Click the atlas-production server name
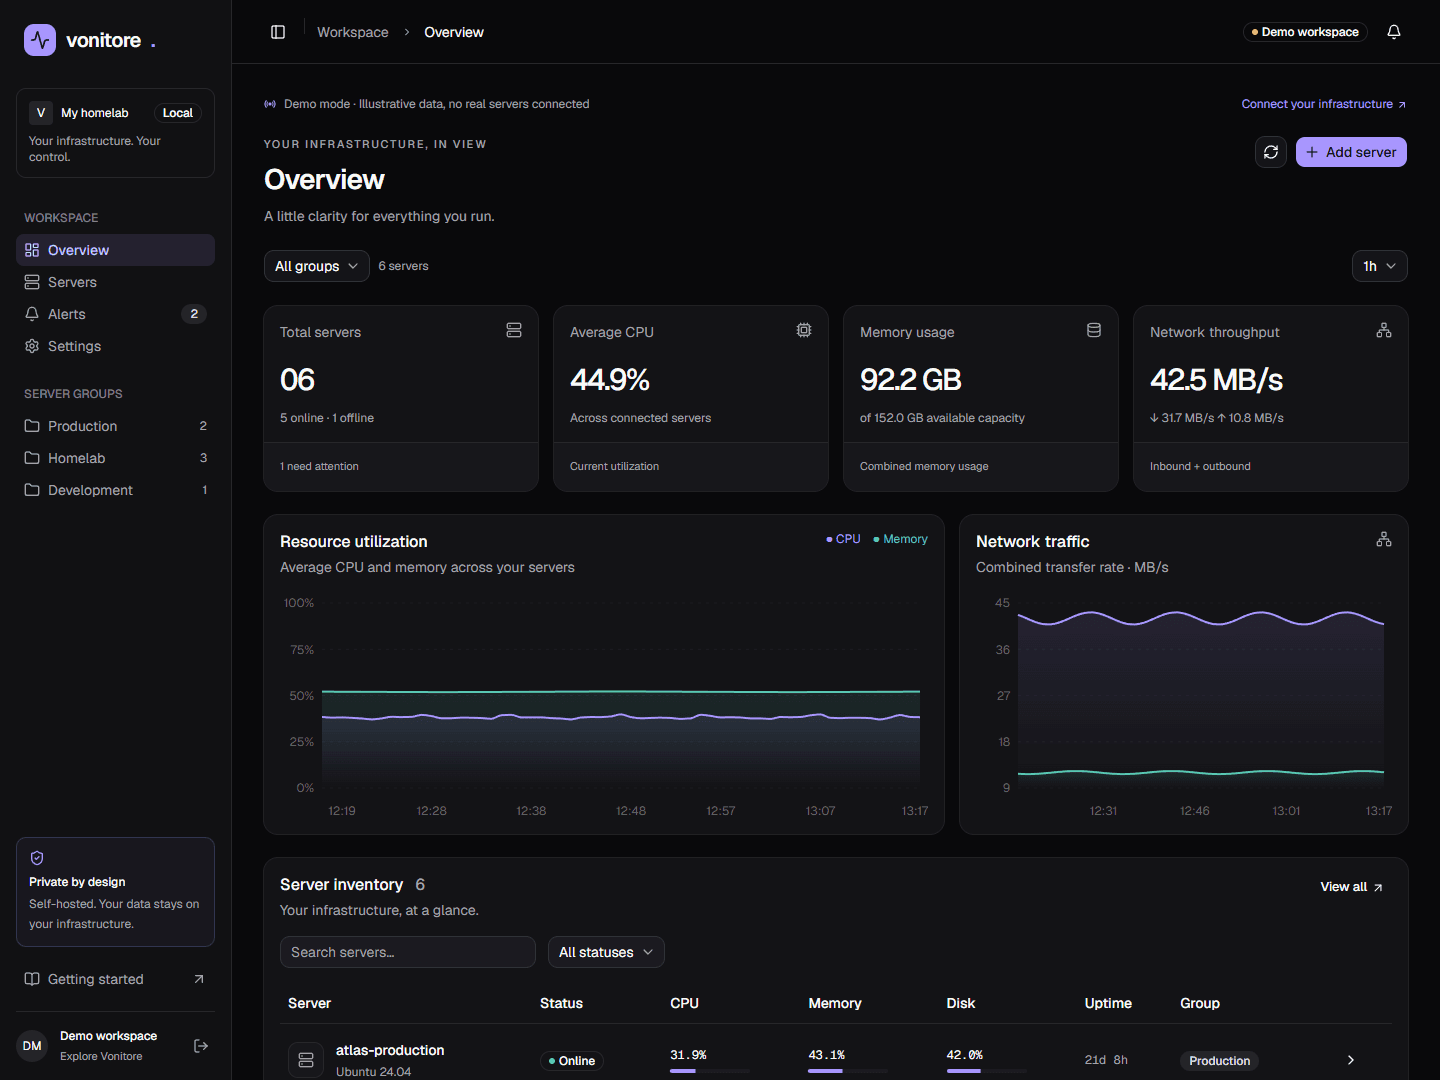 tap(390, 1050)
